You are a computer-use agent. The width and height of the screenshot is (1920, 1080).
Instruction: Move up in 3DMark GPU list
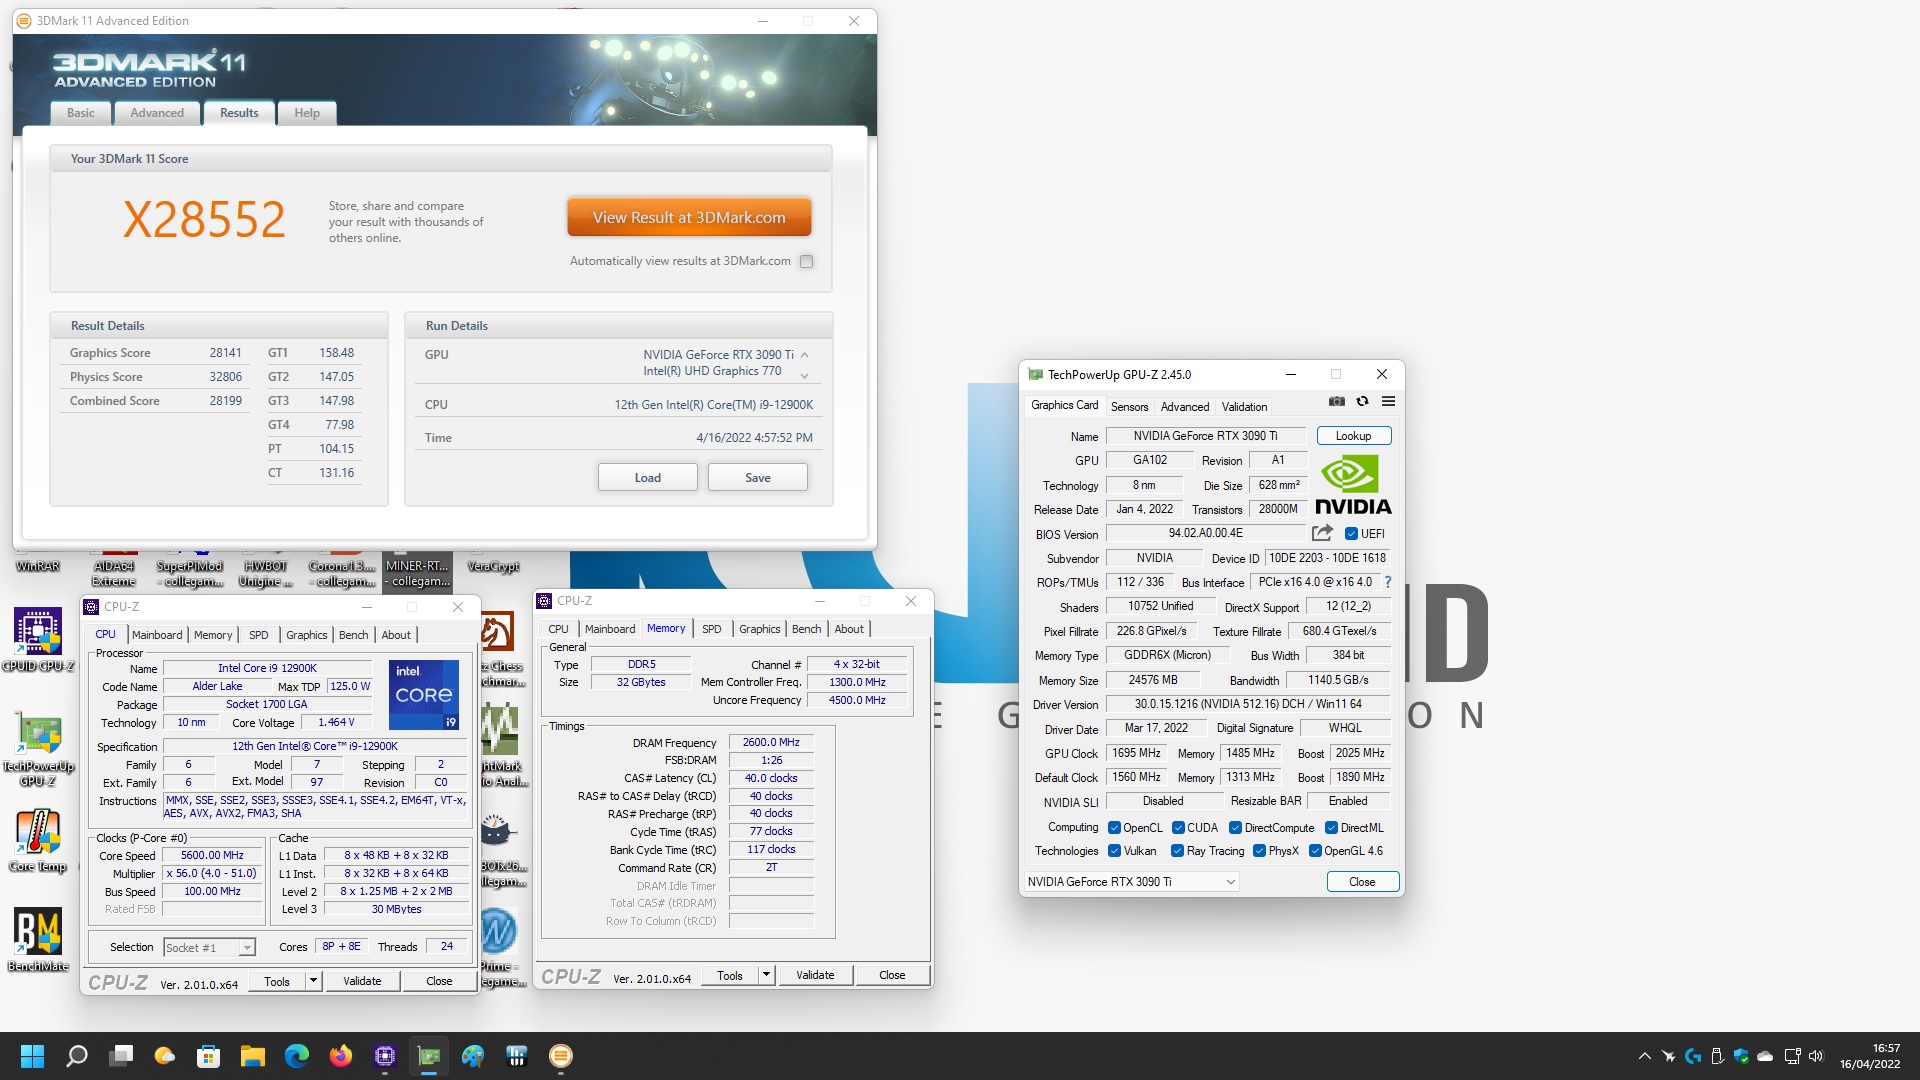pyautogui.click(x=804, y=355)
